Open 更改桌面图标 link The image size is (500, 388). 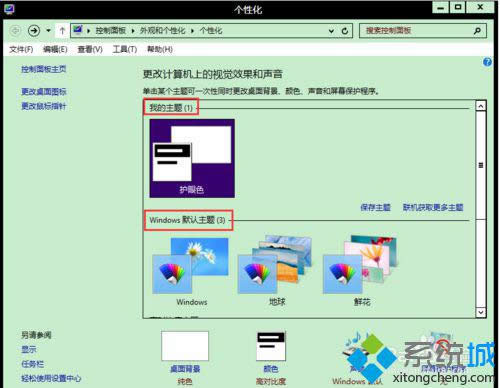click(x=44, y=91)
